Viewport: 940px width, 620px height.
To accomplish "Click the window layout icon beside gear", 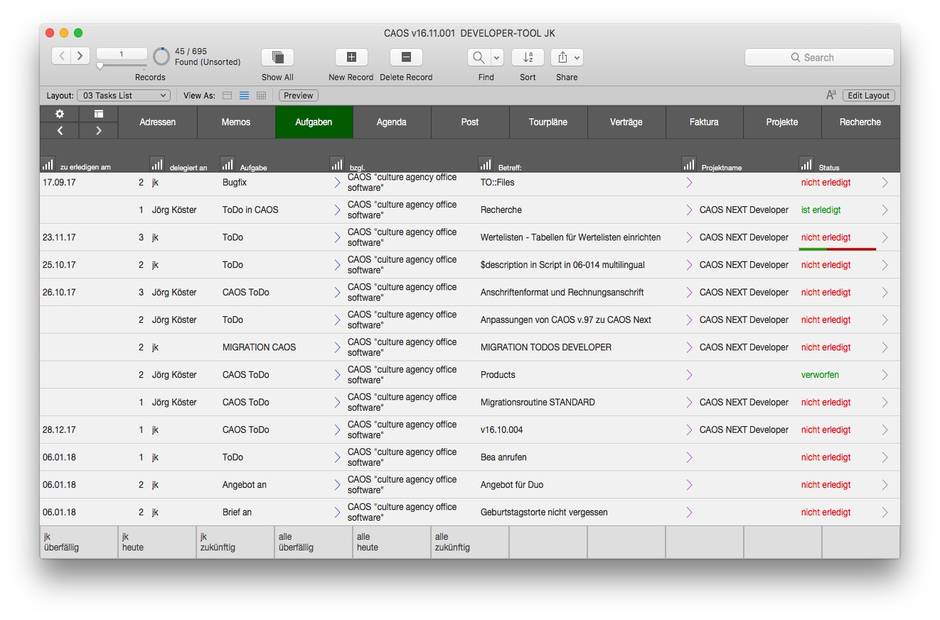I will (98, 114).
